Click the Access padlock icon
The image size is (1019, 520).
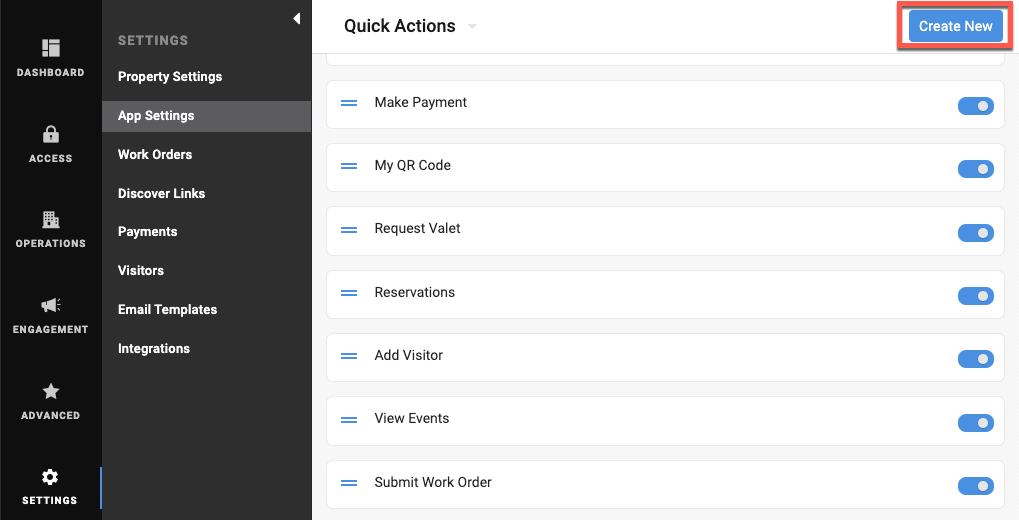click(x=51, y=134)
